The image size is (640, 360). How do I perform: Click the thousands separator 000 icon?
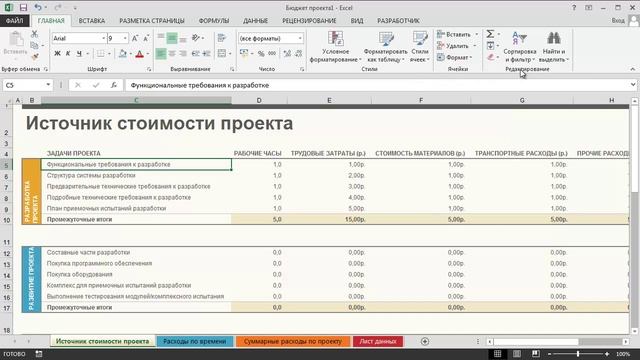click(x=272, y=53)
